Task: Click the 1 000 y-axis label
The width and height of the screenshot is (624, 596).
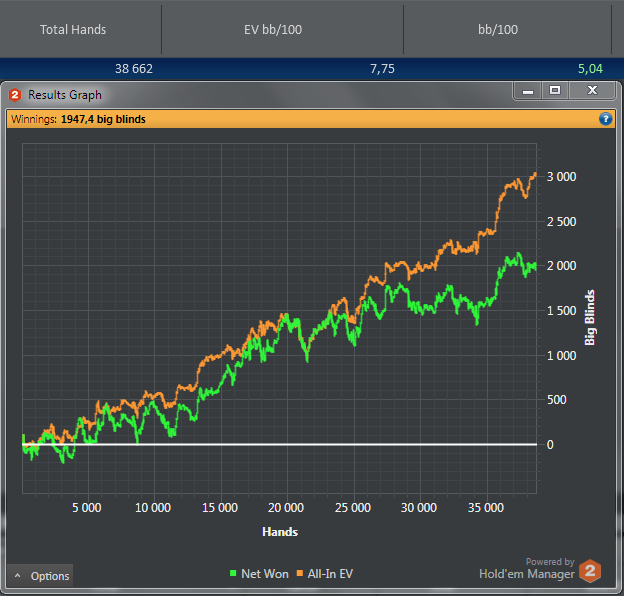Action: click(x=561, y=356)
